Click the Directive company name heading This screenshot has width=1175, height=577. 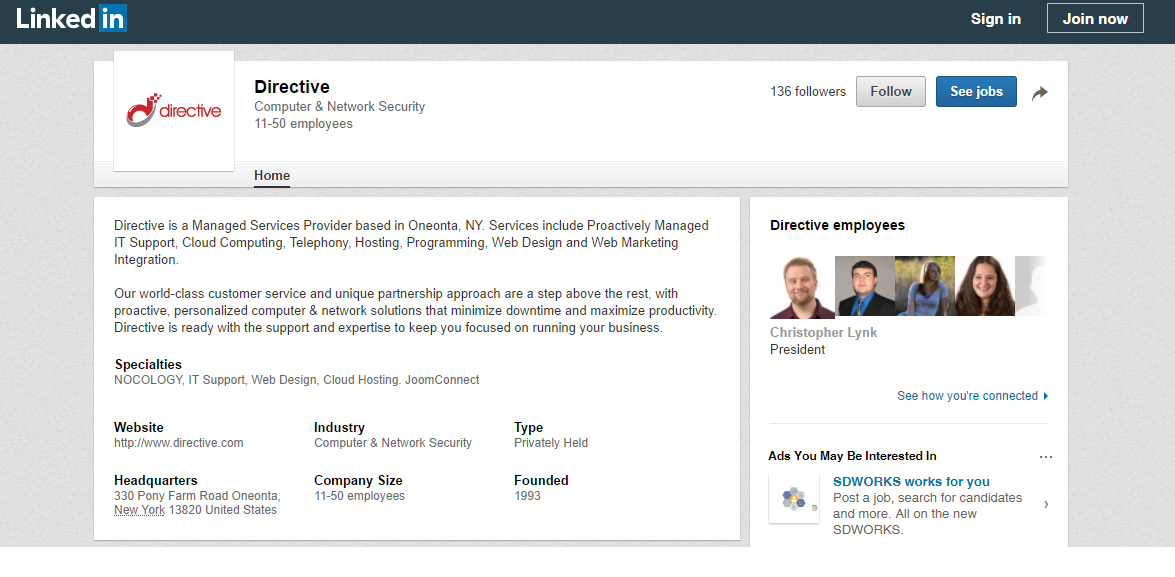coord(292,87)
